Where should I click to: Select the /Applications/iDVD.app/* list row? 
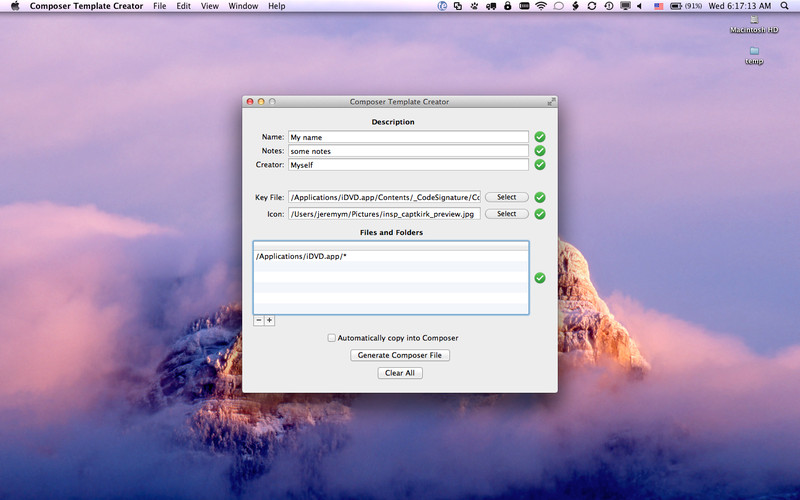click(x=391, y=256)
